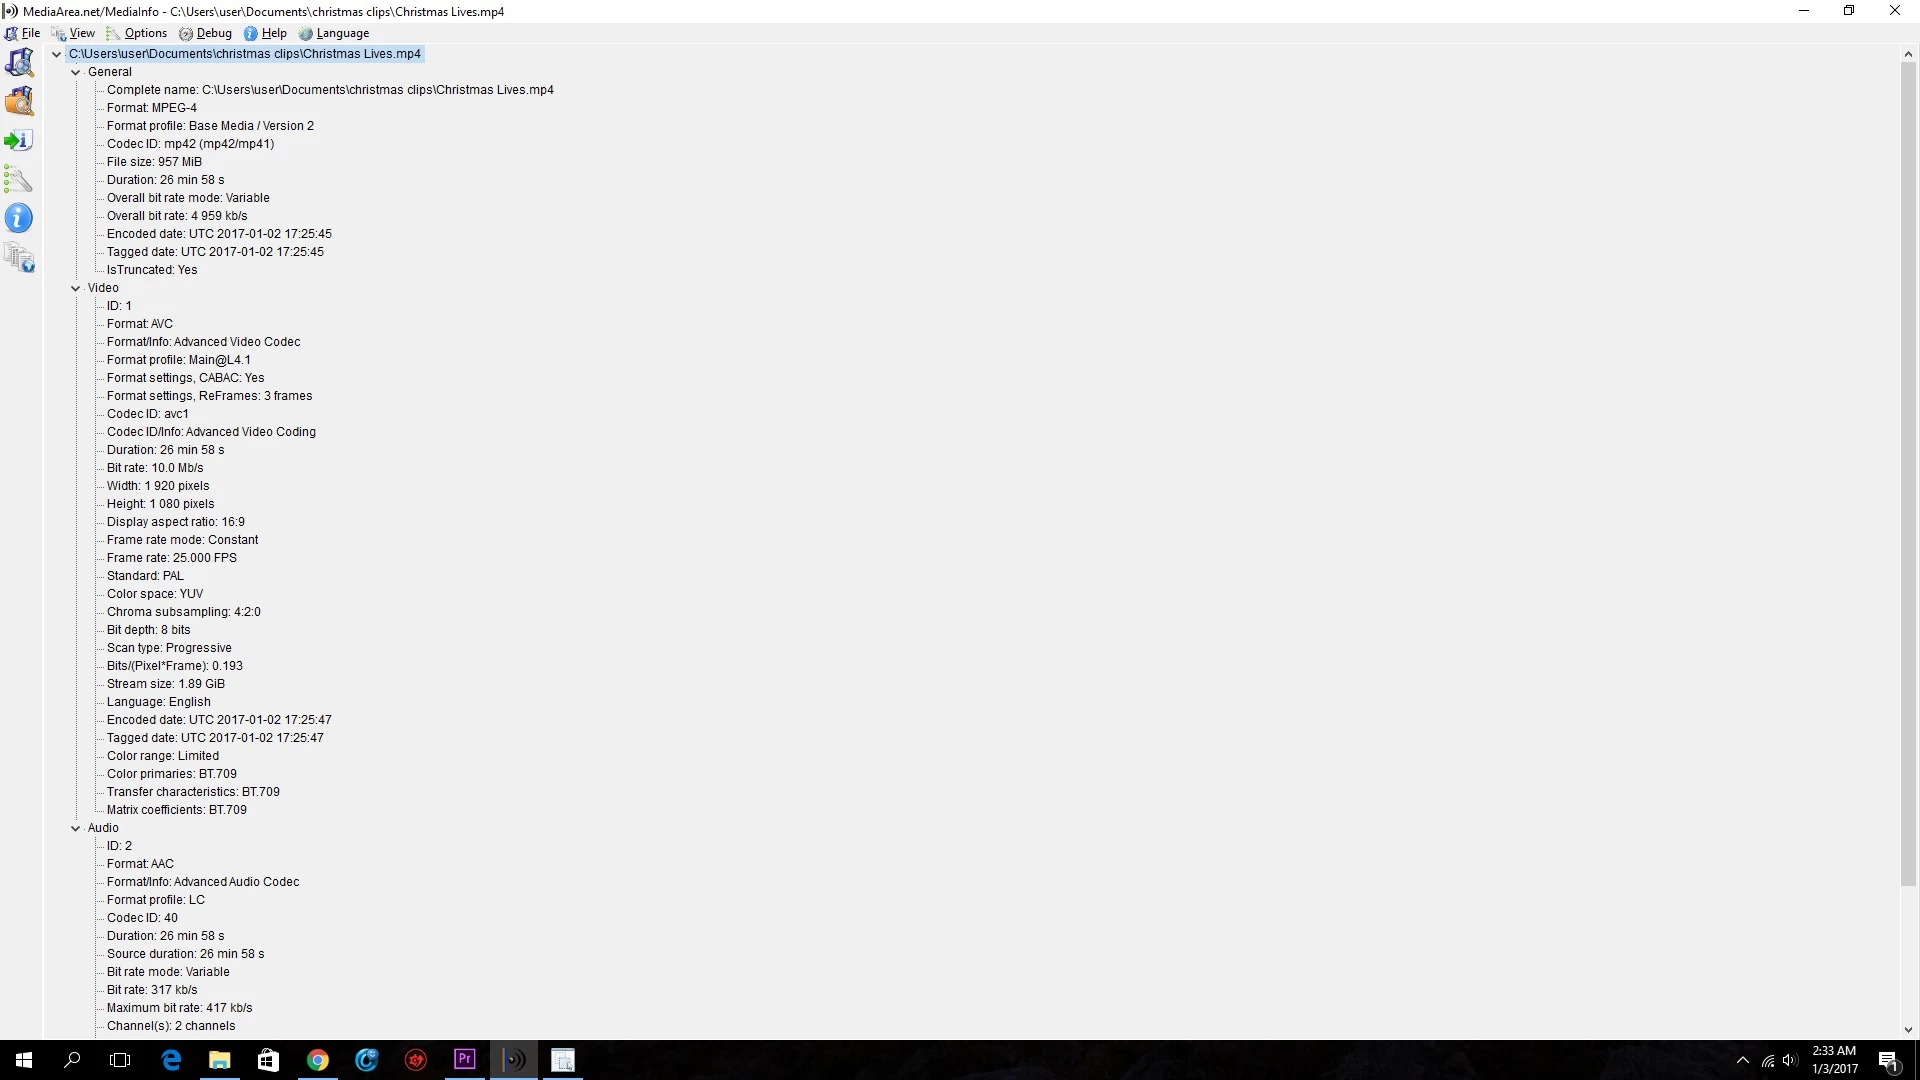This screenshot has height=1080, width=1920.
Task: Open Google Chrome from the taskbar
Action: coord(318,1060)
